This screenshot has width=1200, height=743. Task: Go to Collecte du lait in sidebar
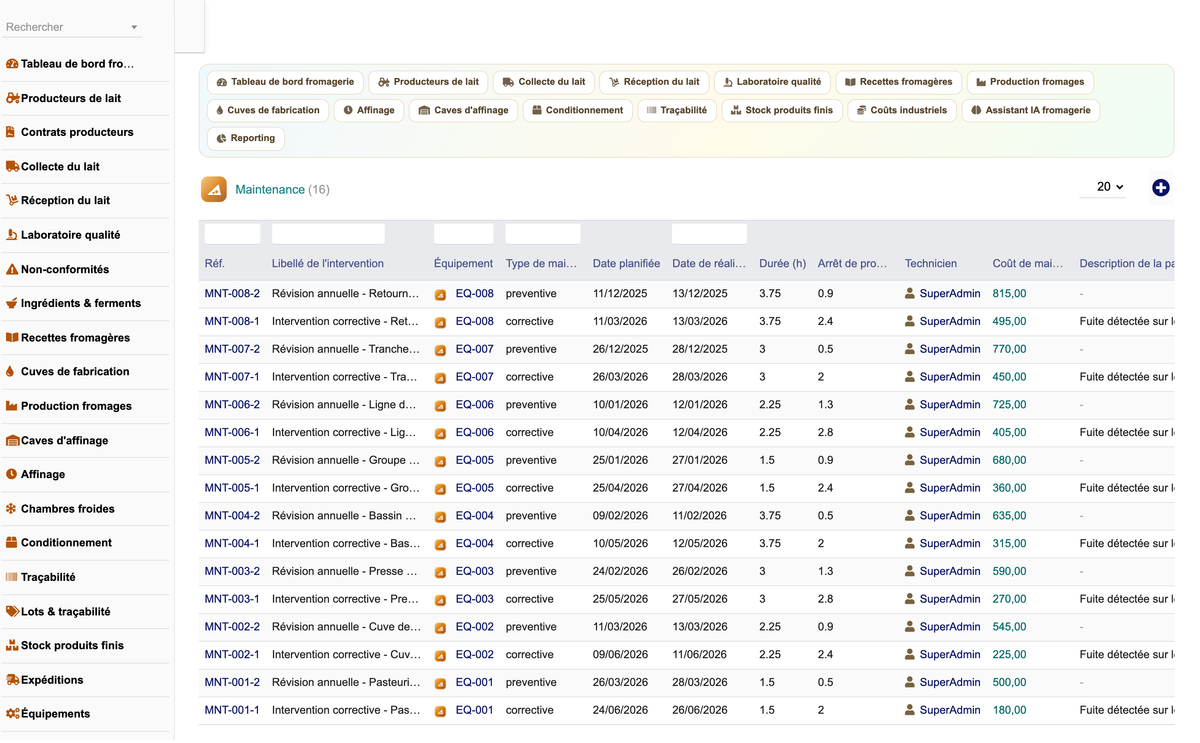coord(60,166)
